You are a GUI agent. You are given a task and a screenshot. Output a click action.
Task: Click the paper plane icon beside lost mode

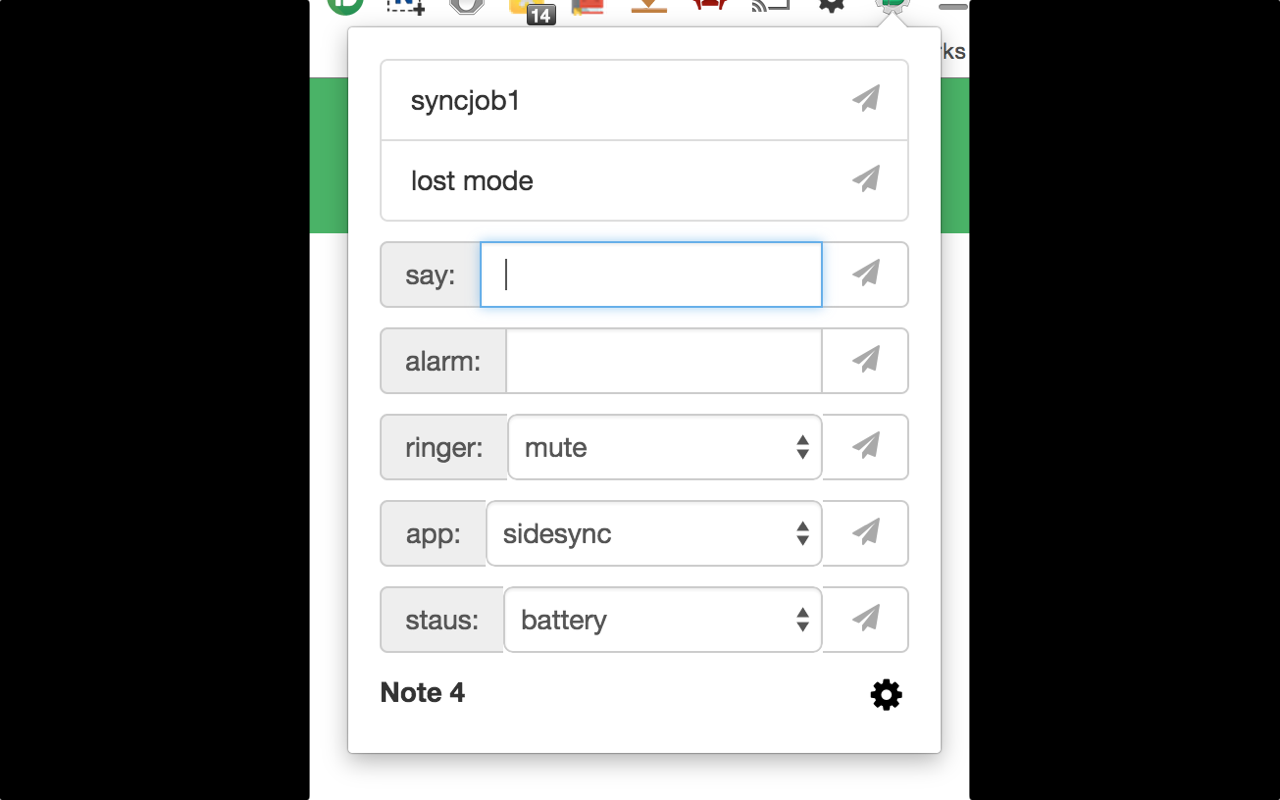tap(866, 179)
